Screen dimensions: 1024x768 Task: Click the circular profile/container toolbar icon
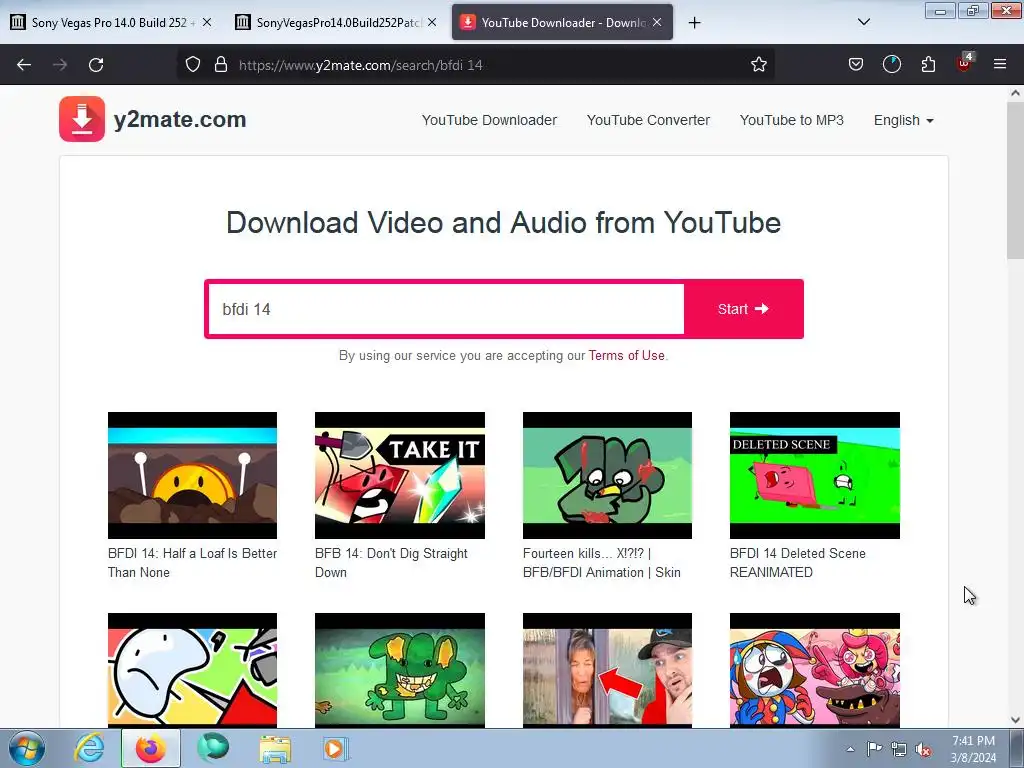(891, 64)
